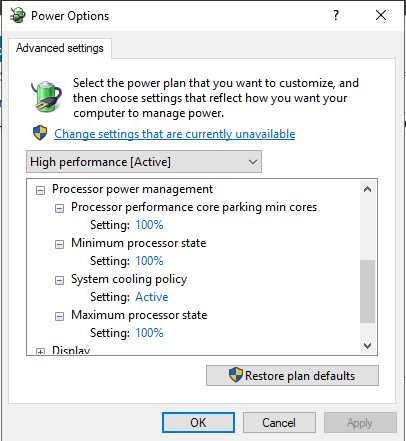The height and width of the screenshot is (441, 406).
Task: Expand the Display node
Action: (x=40, y=351)
